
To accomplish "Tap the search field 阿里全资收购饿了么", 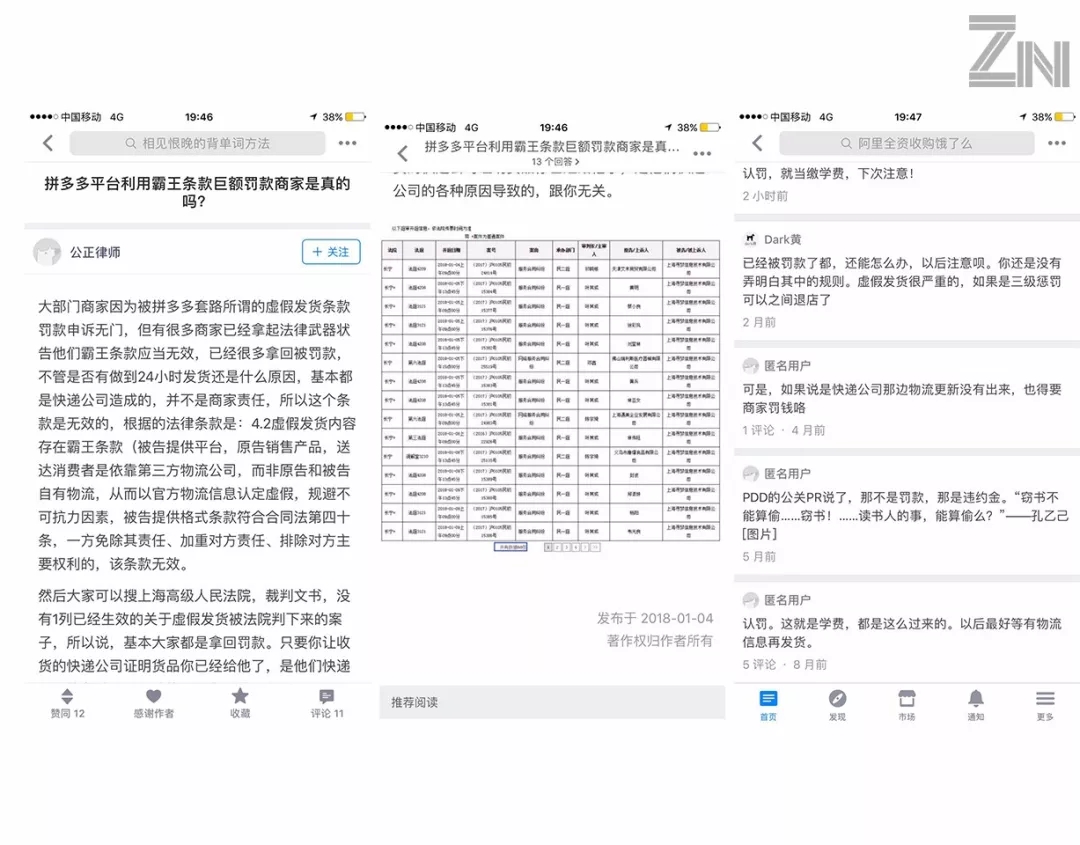I will pos(906,143).
